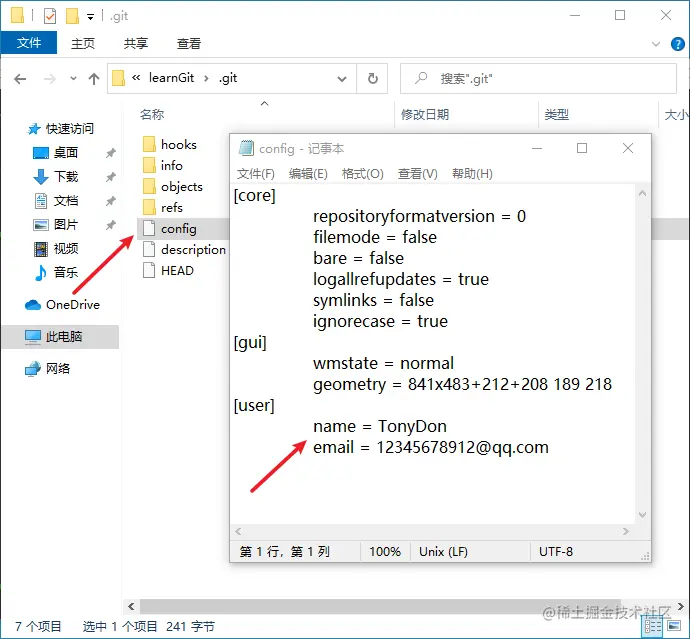Refresh the .git folder view
Viewport: 690px width, 639px height.
(372, 78)
